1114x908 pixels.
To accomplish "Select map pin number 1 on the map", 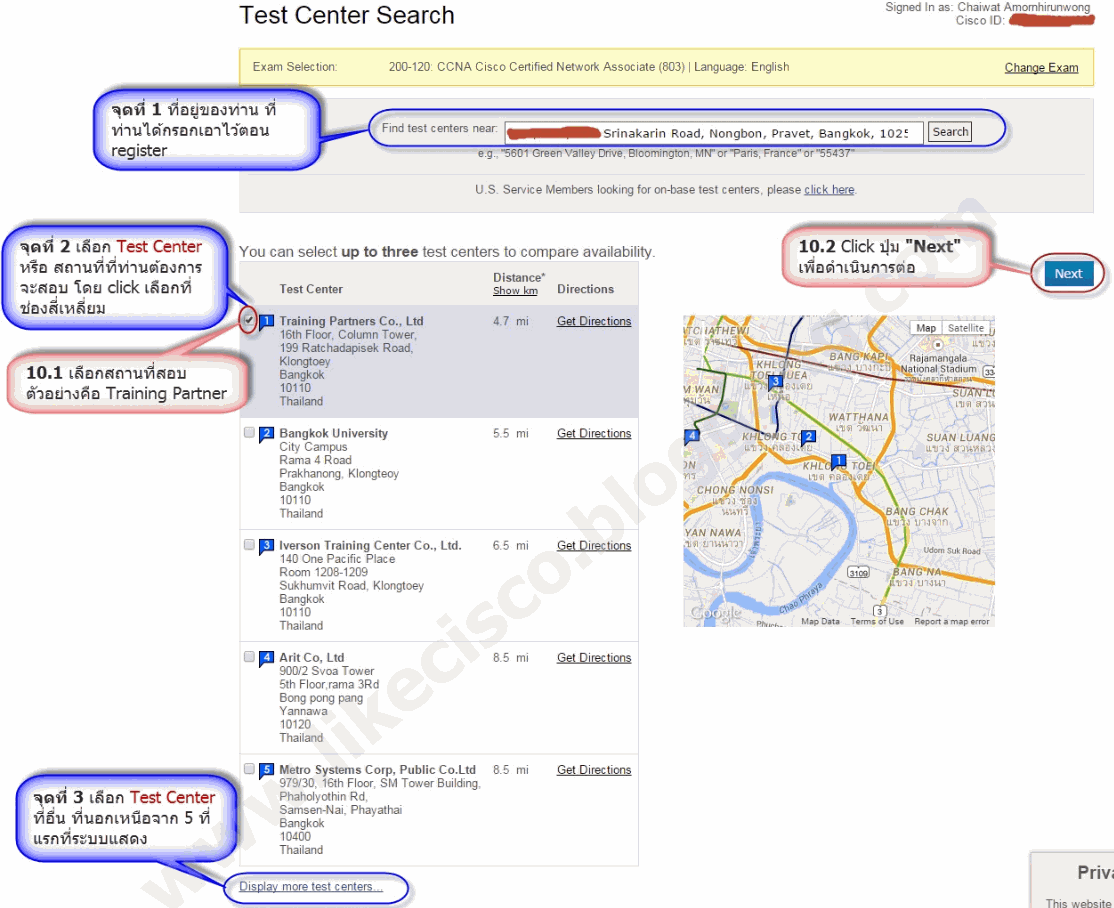I will pyautogui.click(x=838, y=462).
